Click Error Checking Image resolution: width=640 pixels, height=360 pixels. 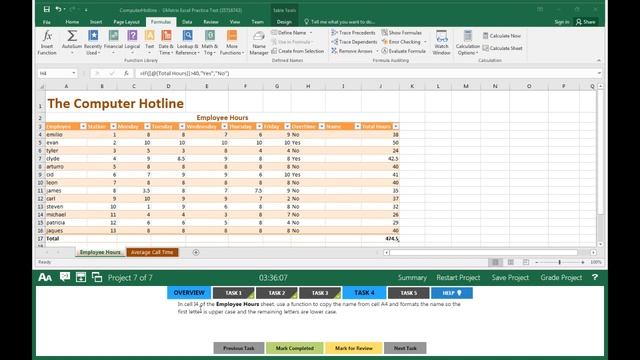401,42
